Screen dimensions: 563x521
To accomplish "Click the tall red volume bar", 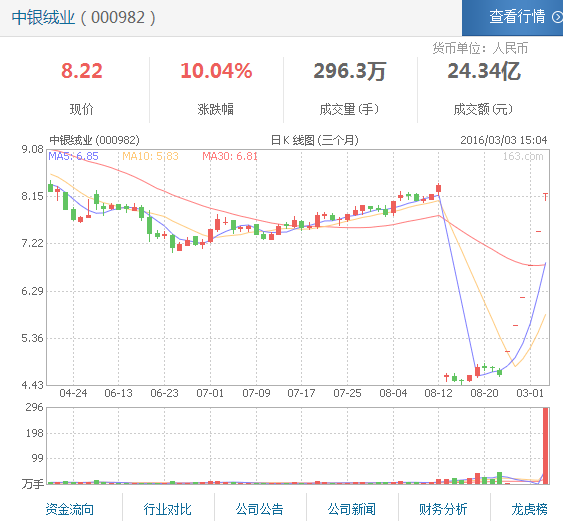I will tap(546, 446).
